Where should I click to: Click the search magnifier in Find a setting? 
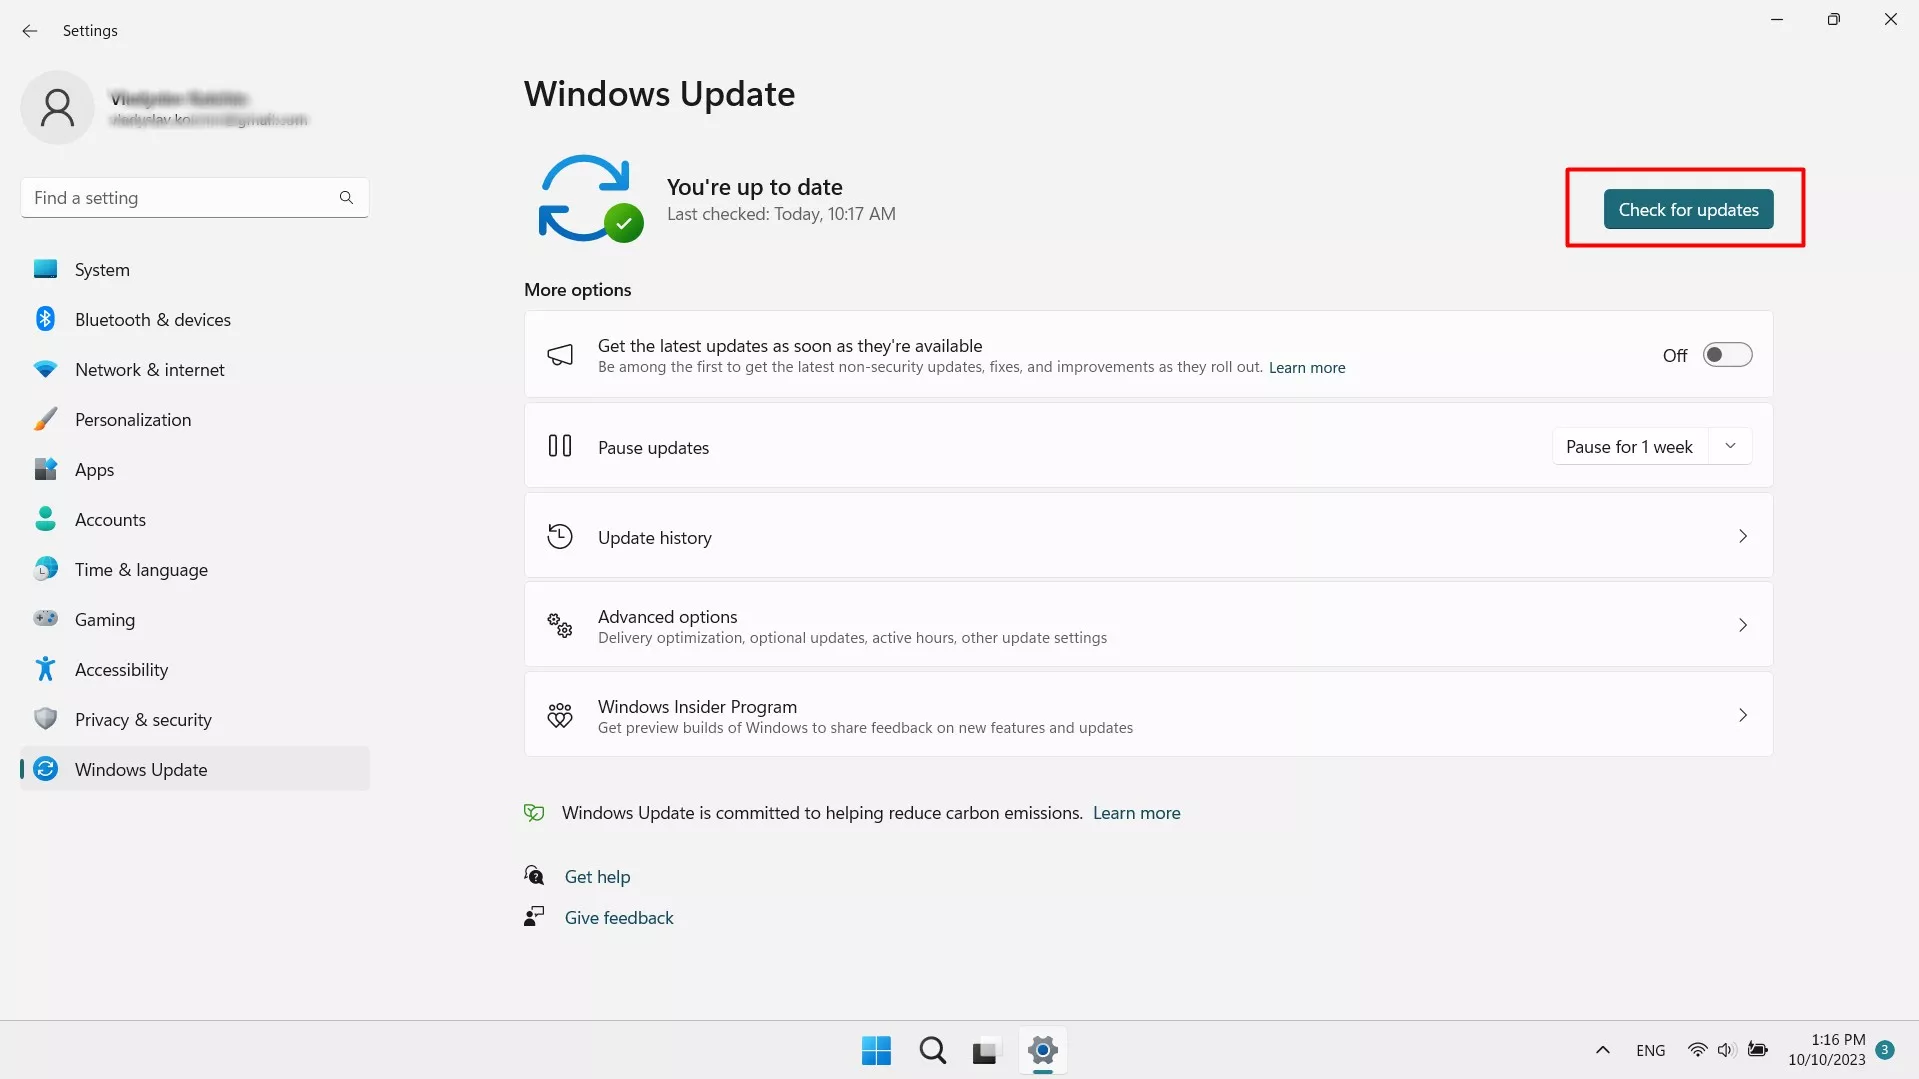(346, 198)
